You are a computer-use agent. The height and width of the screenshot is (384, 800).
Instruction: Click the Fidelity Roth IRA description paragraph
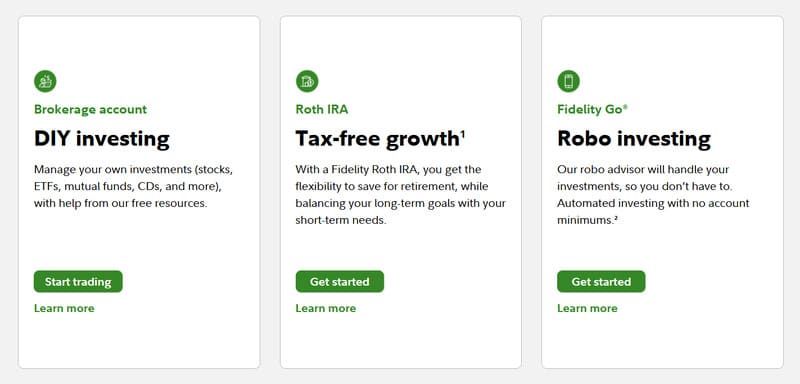tap(401, 194)
